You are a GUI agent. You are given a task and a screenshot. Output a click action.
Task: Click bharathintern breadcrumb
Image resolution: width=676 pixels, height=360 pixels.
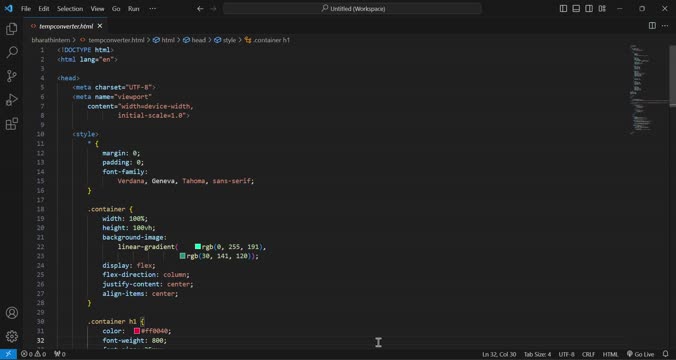[50, 40]
